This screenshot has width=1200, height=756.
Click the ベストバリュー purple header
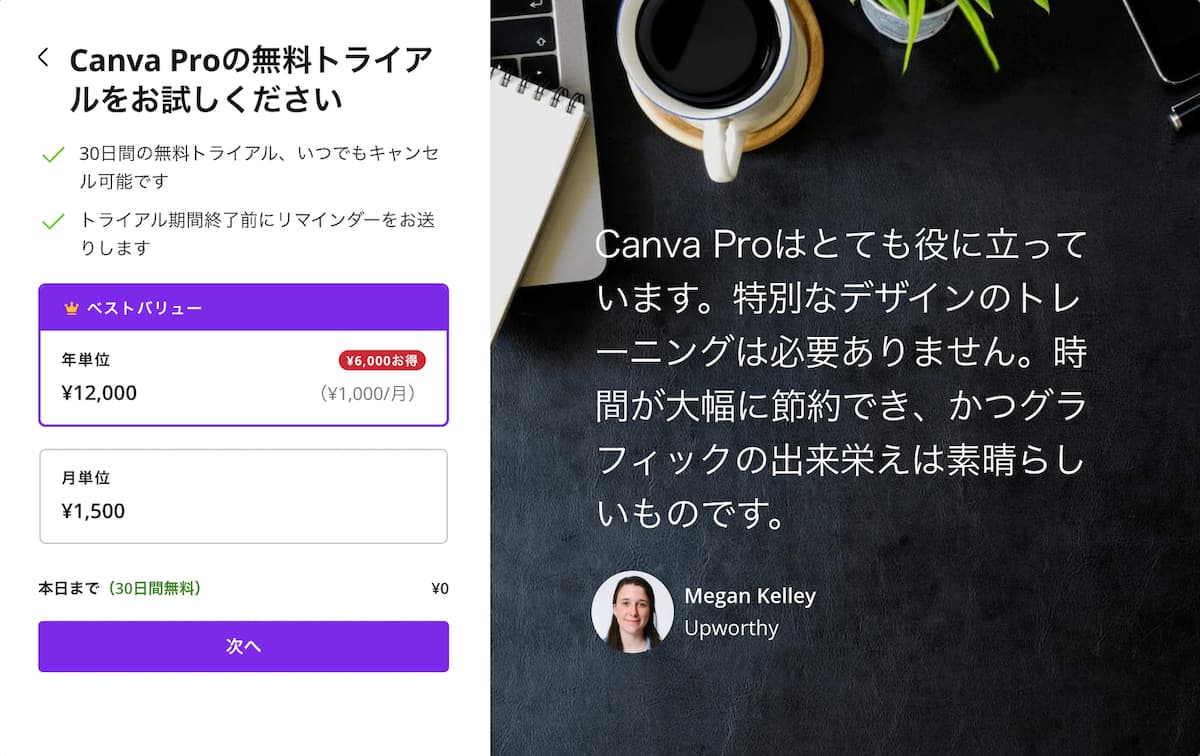243,308
